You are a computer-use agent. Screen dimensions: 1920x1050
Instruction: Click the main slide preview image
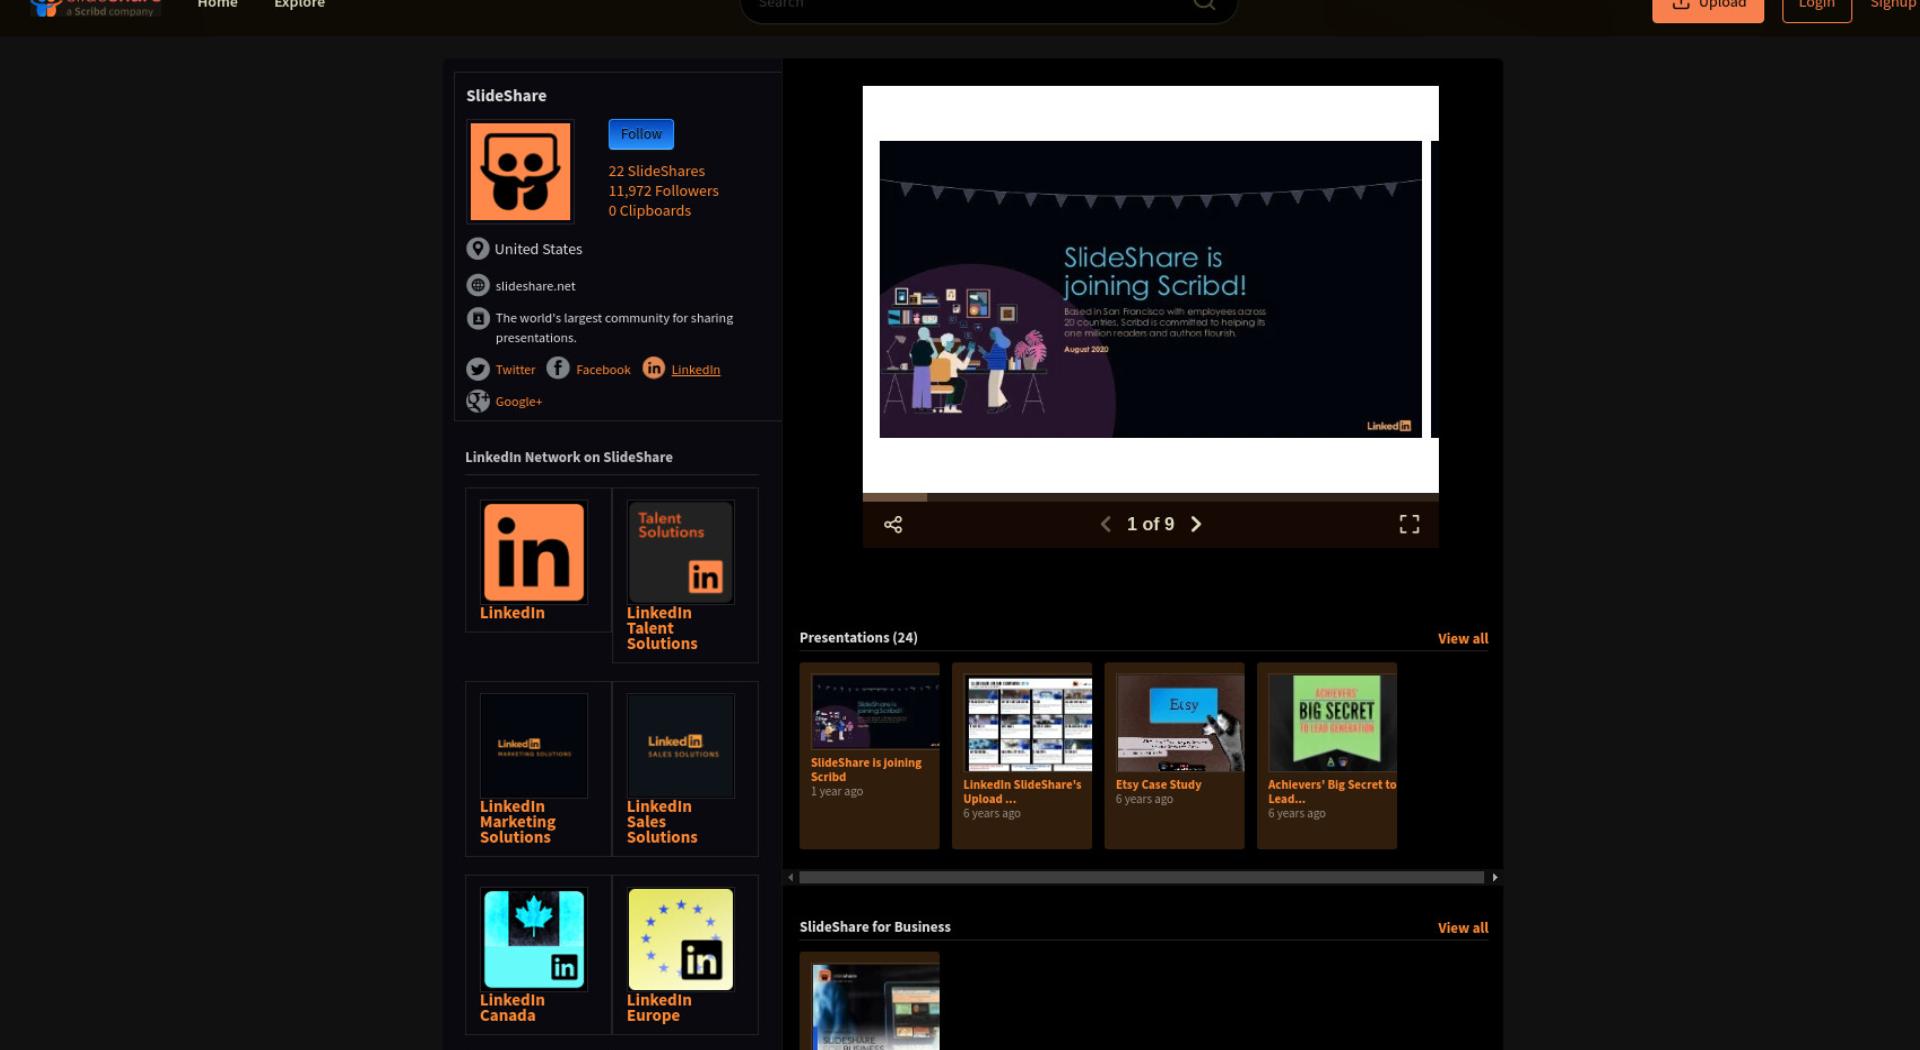(1150, 289)
